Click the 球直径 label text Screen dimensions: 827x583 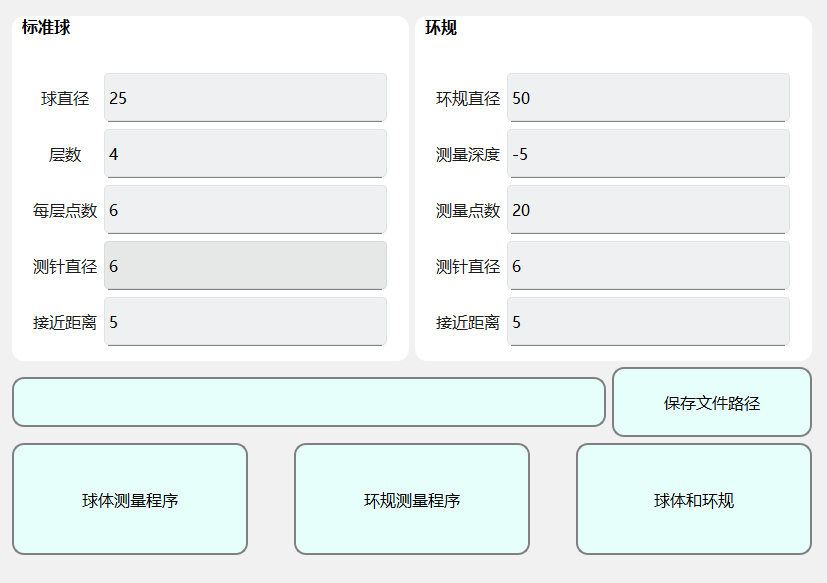click(65, 99)
